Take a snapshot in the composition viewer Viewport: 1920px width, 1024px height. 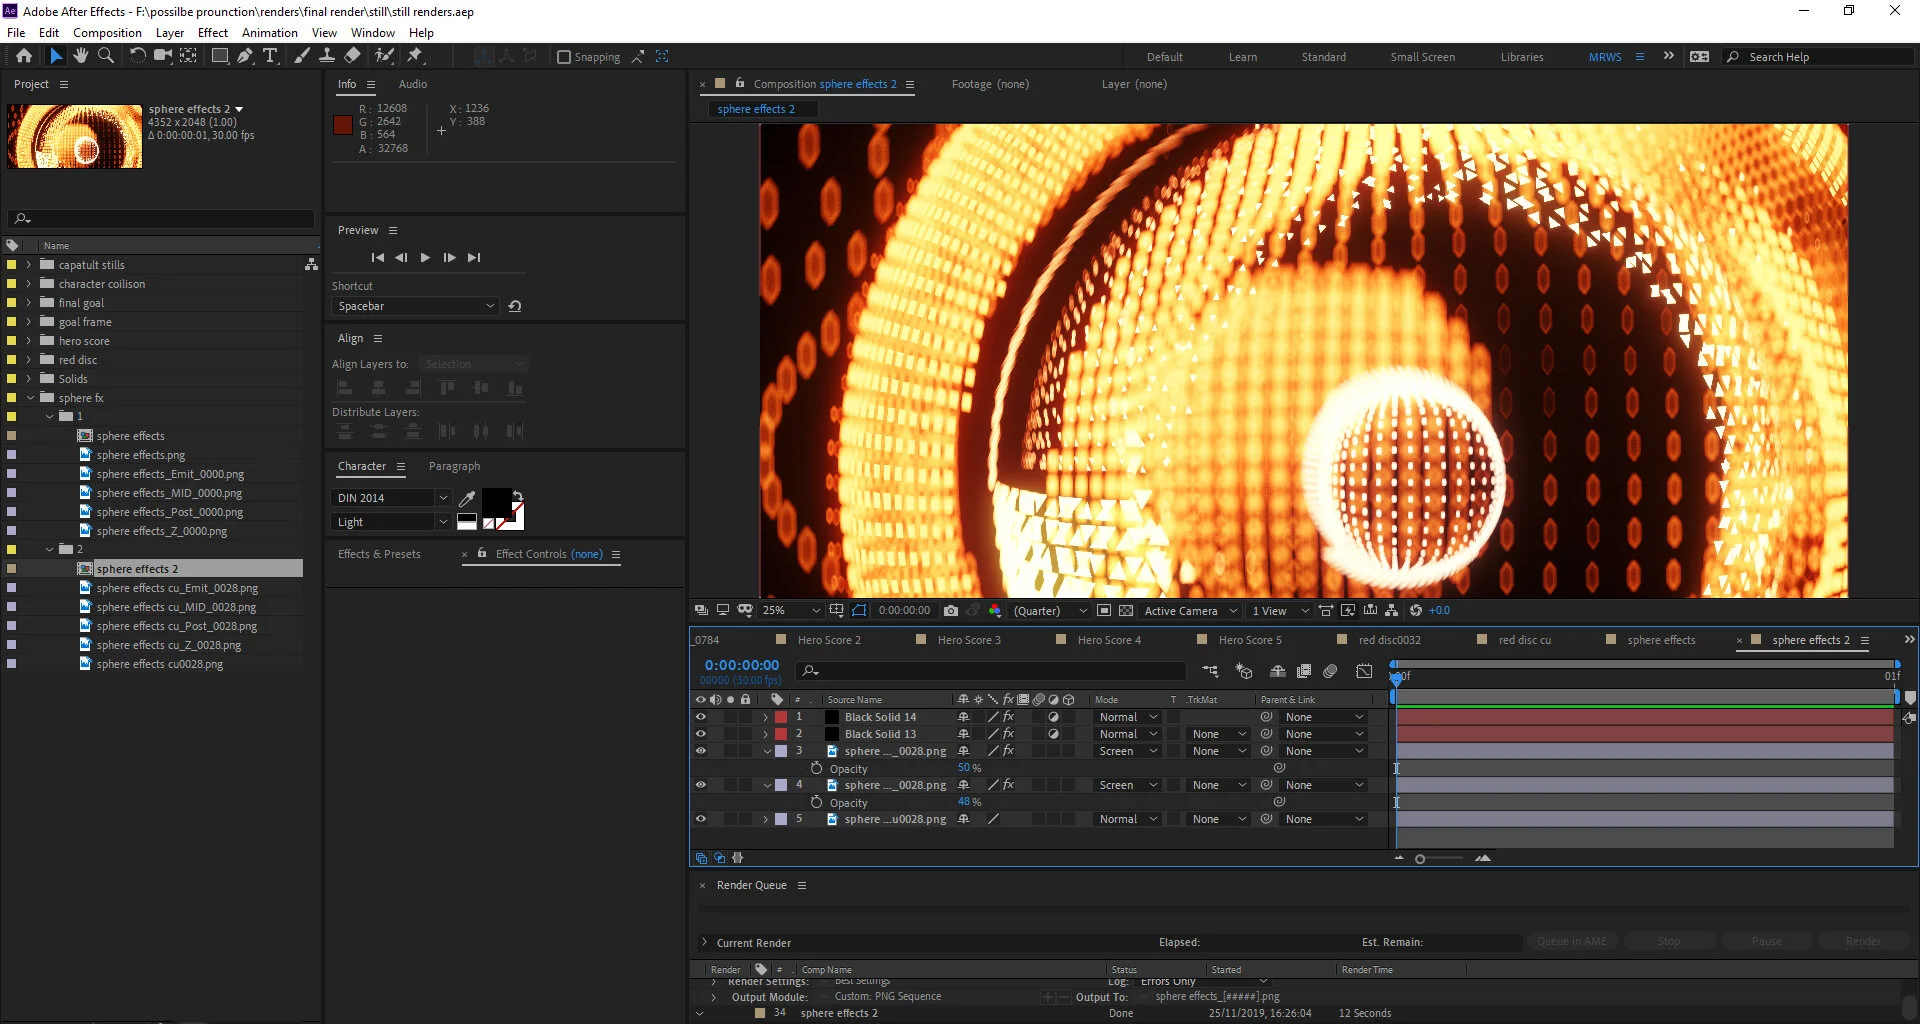[x=951, y=610]
